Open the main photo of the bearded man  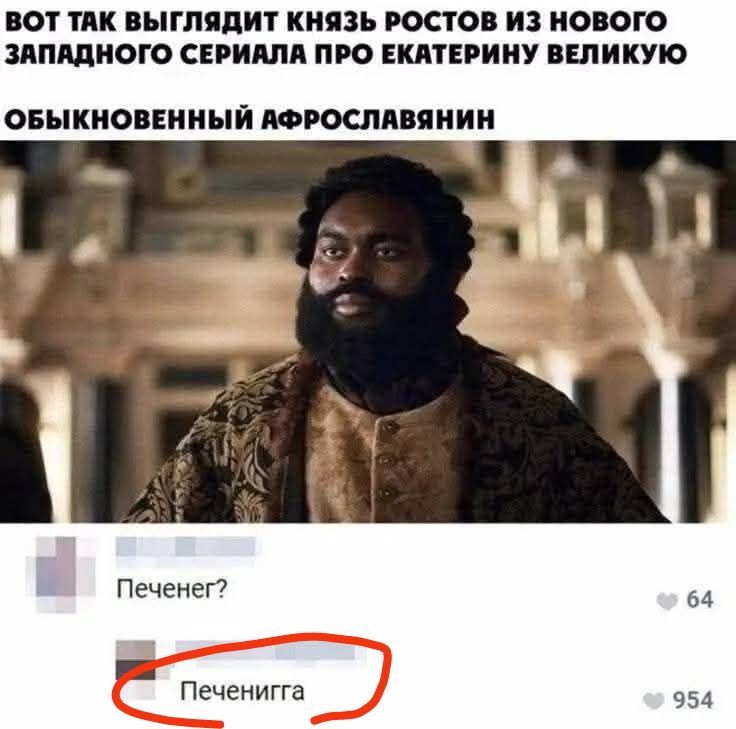(x=368, y=331)
